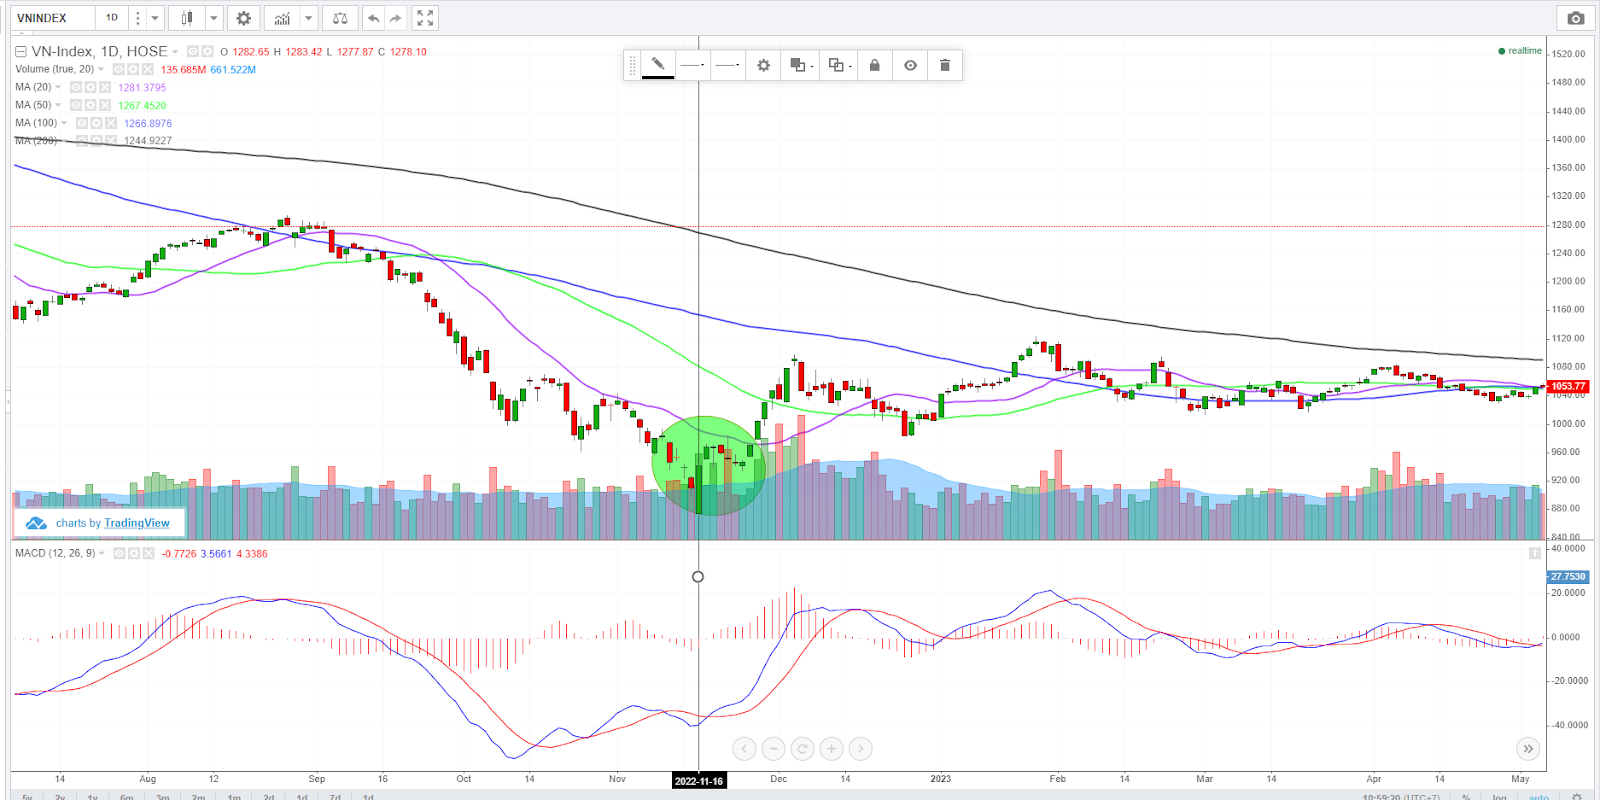Image resolution: width=1600 pixels, height=800 pixels.
Task: Hide the MACD indicator
Action: (119, 553)
